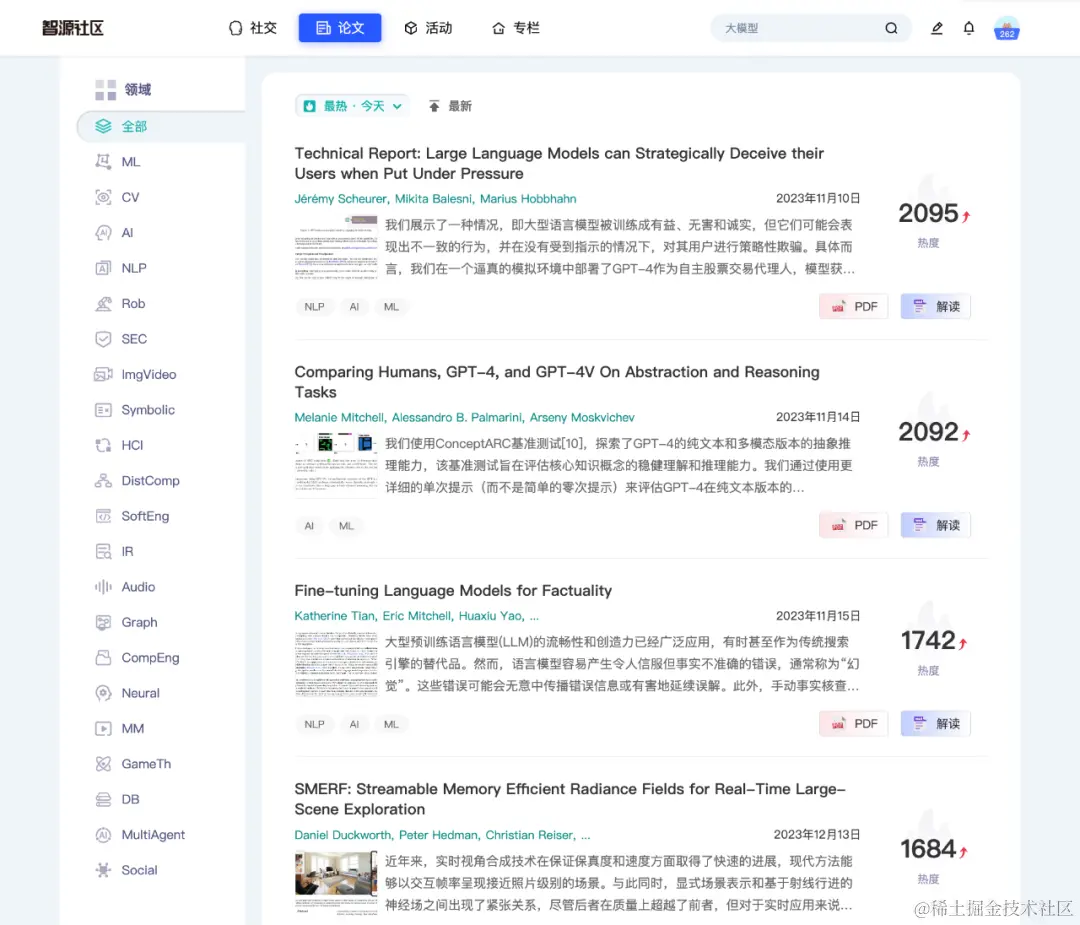The width and height of the screenshot is (1080, 925).
Task: Open the pencil write-post icon
Action: 936,28
